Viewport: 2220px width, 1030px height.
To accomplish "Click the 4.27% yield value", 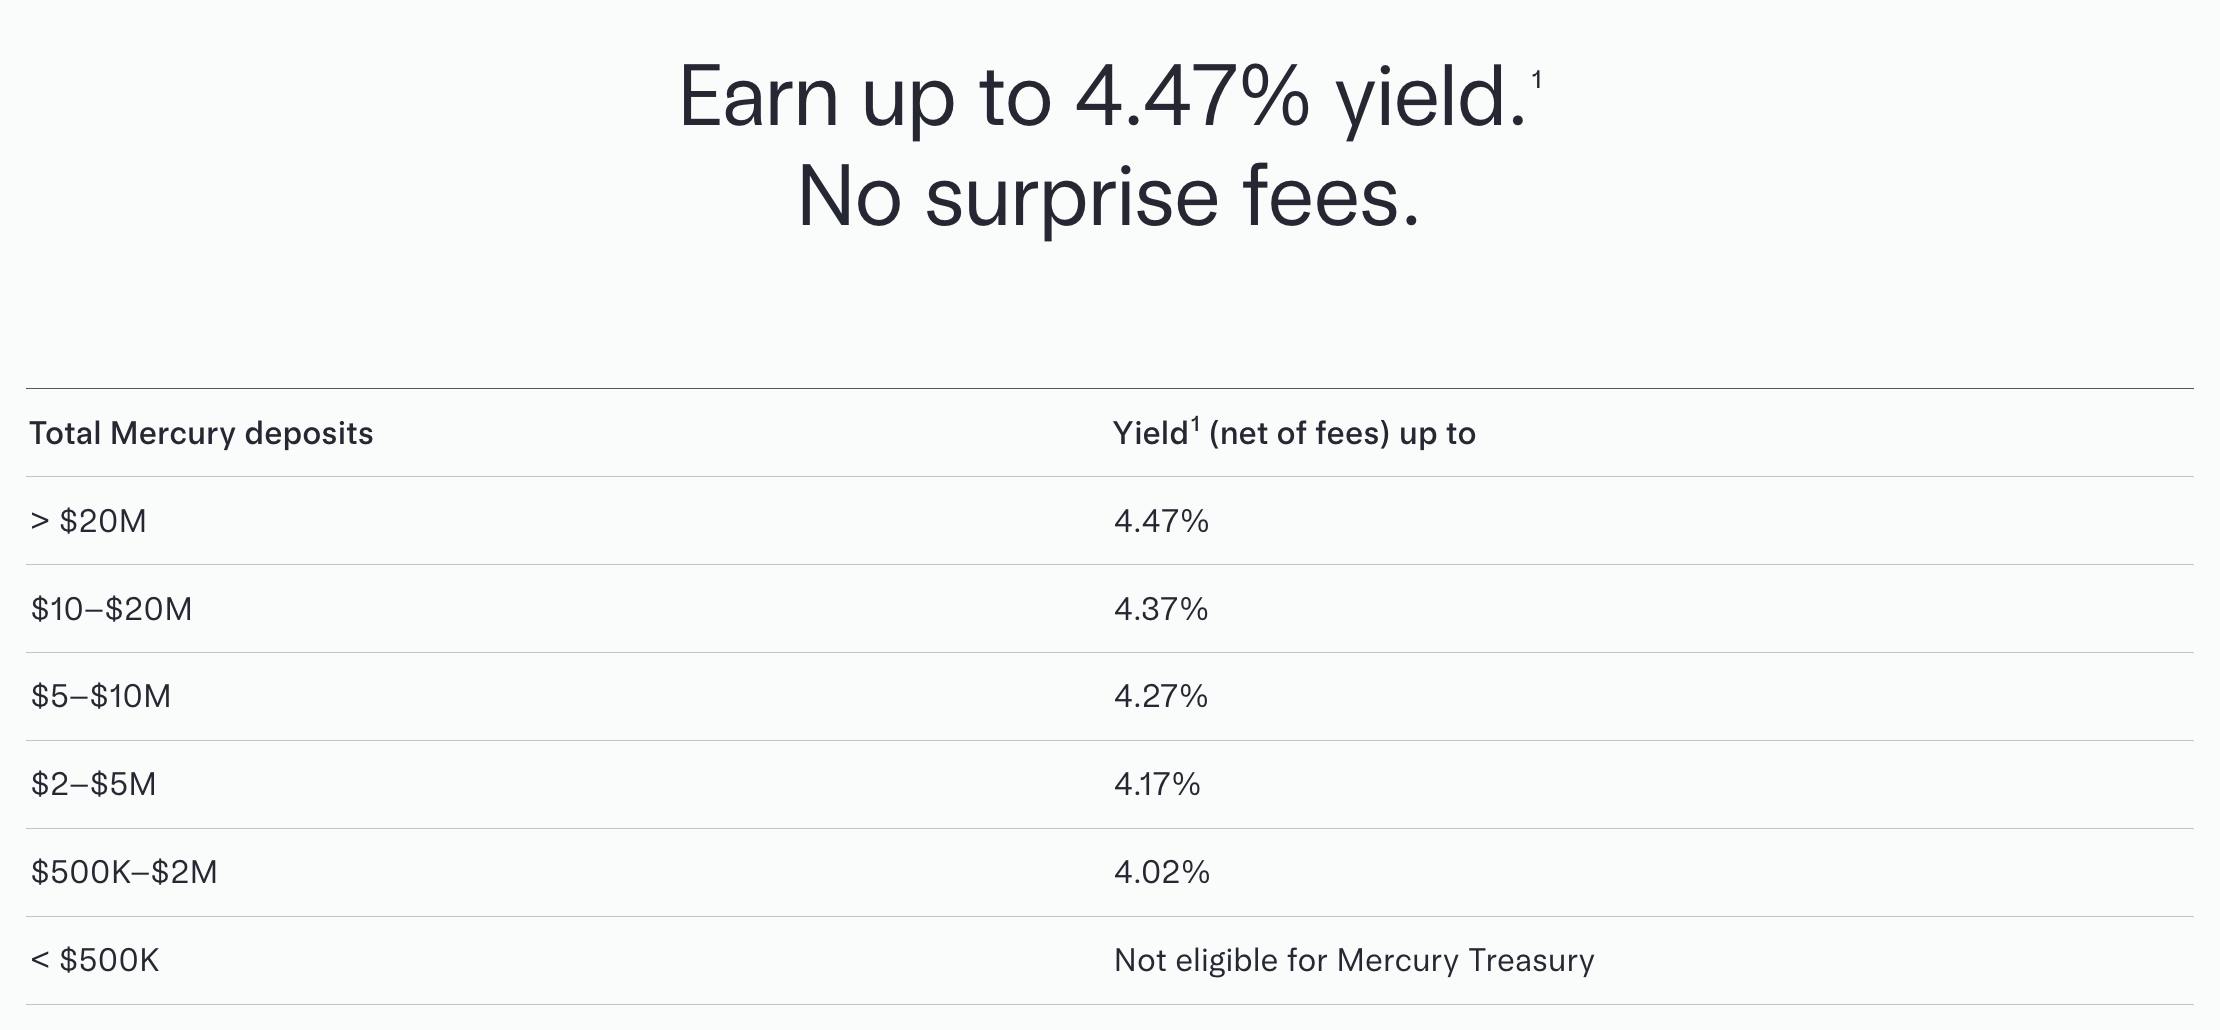I will tap(1161, 696).
